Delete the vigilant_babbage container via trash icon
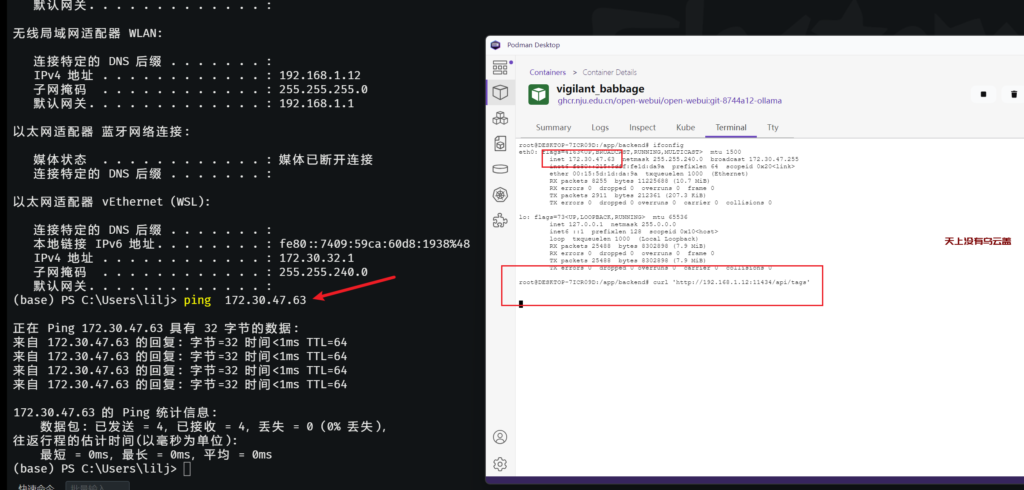 (x=1014, y=94)
